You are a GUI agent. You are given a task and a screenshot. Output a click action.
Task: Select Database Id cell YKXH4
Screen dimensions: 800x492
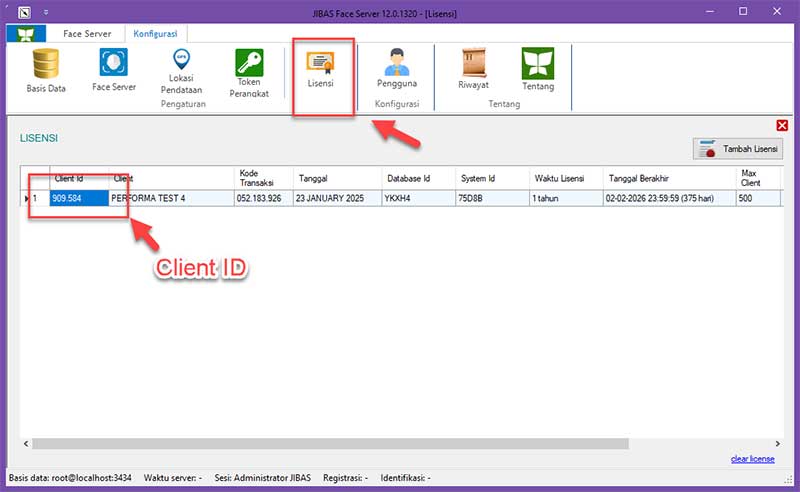tap(418, 198)
